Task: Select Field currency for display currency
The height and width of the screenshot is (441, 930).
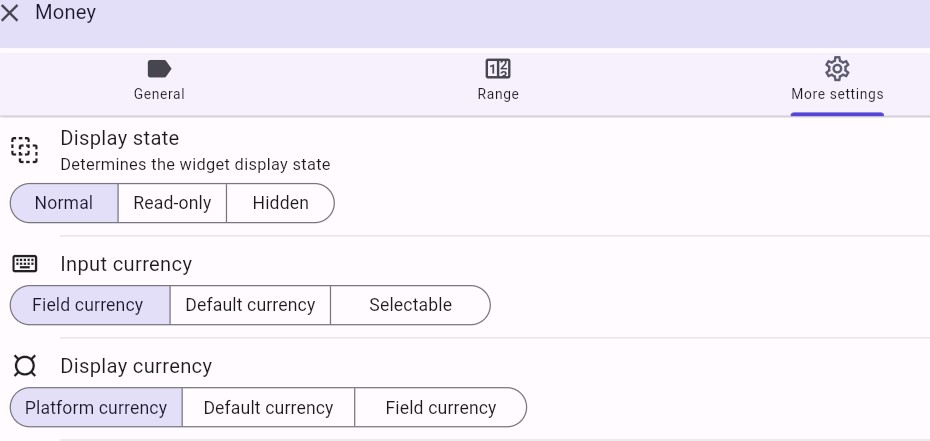Action: pyautogui.click(x=440, y=407)
